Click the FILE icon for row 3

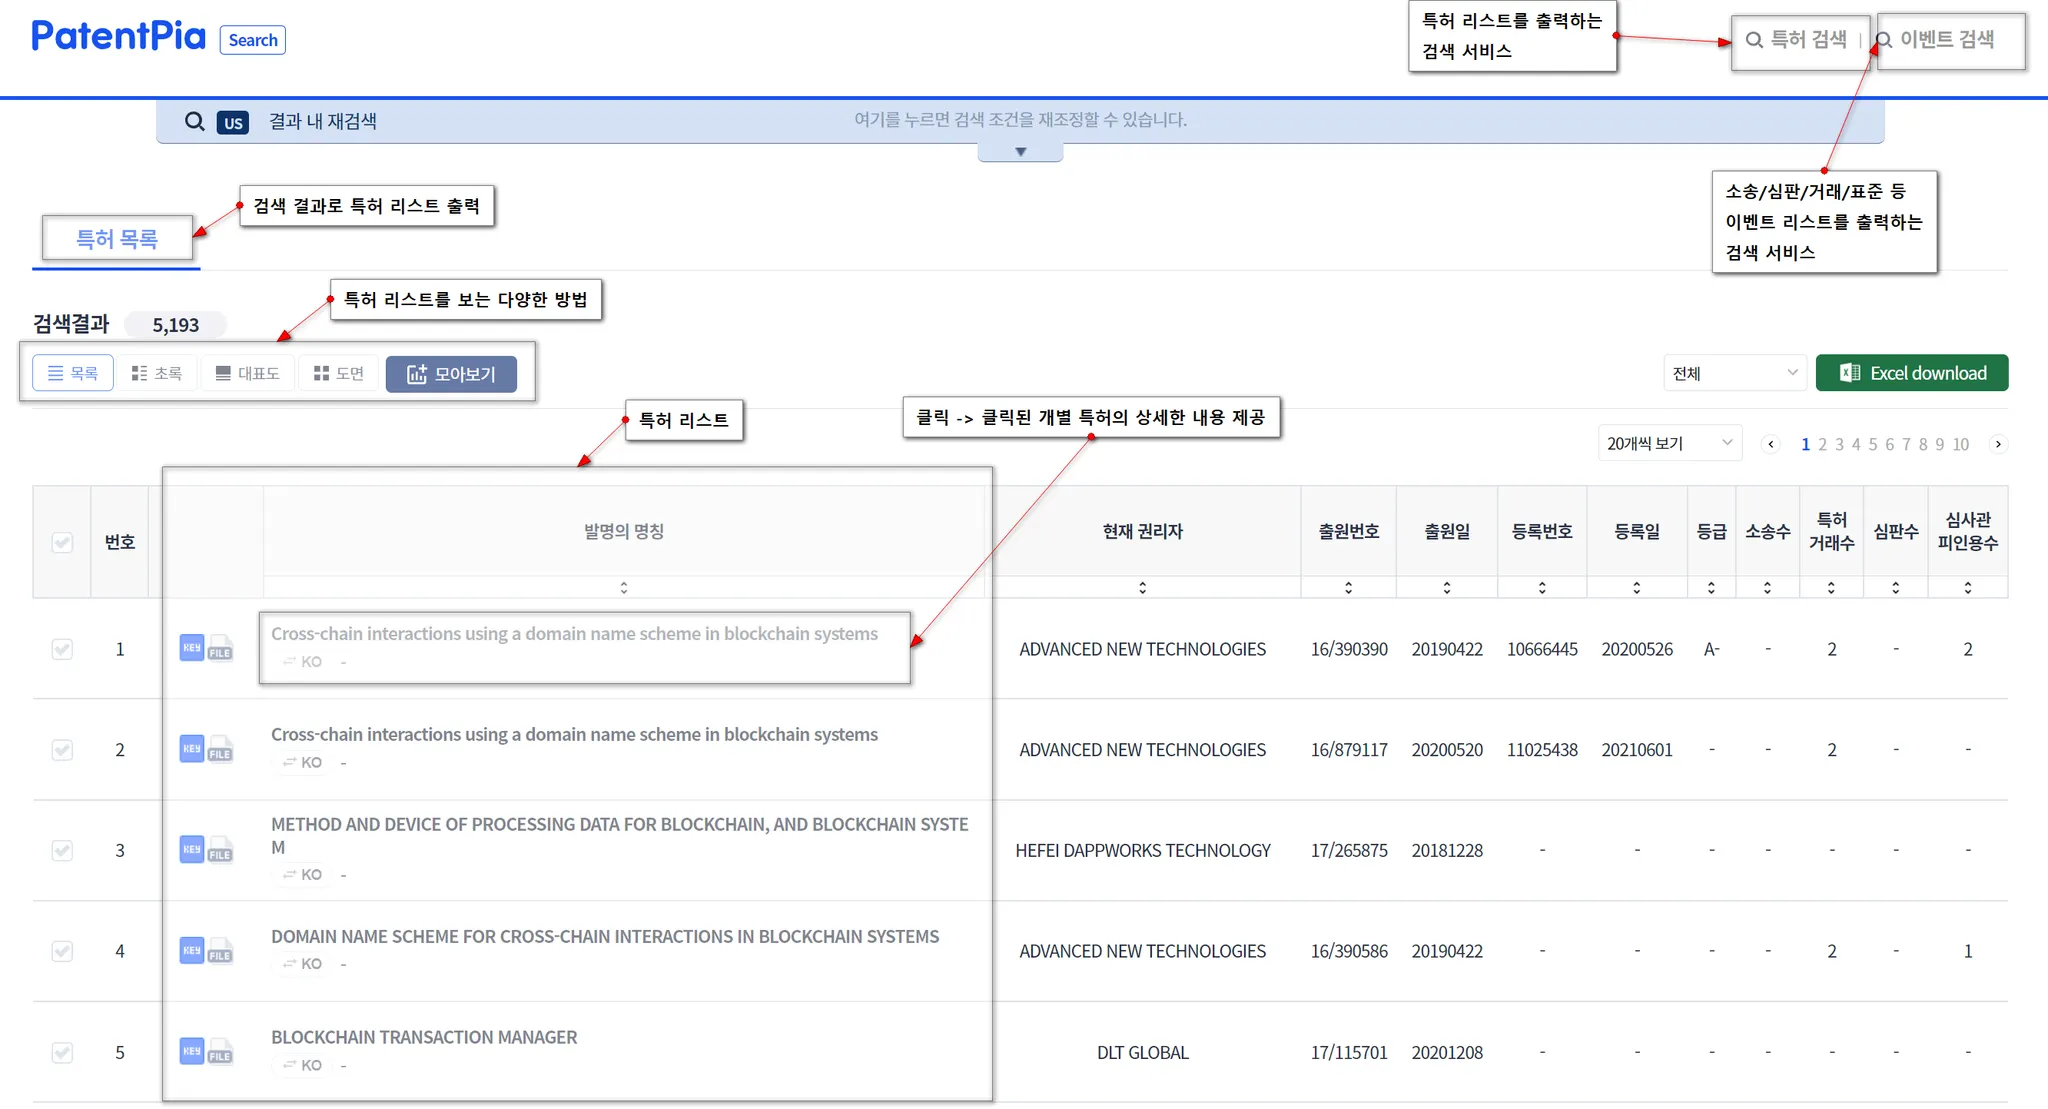pos(220,852)
